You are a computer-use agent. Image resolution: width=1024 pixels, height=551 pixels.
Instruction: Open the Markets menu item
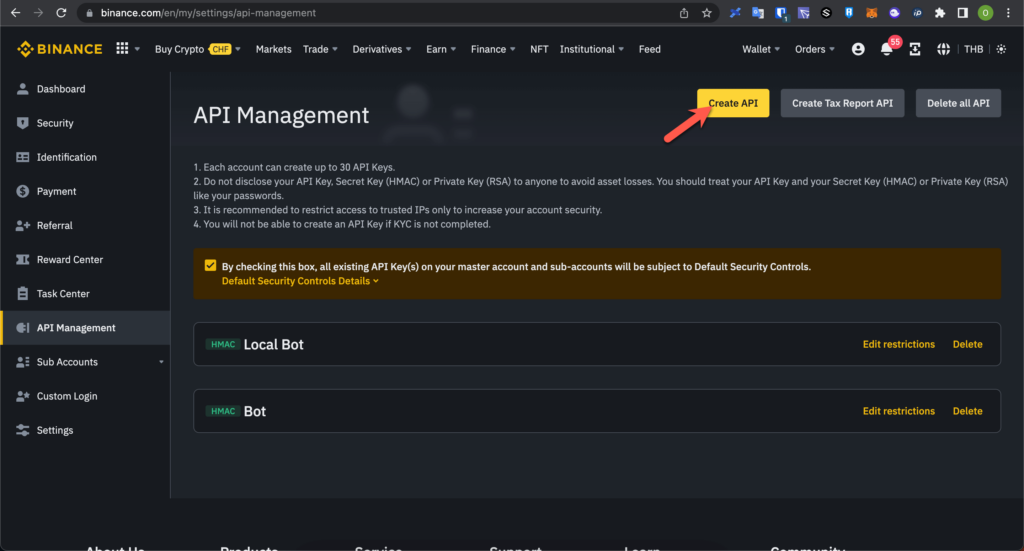click(274, 49)
